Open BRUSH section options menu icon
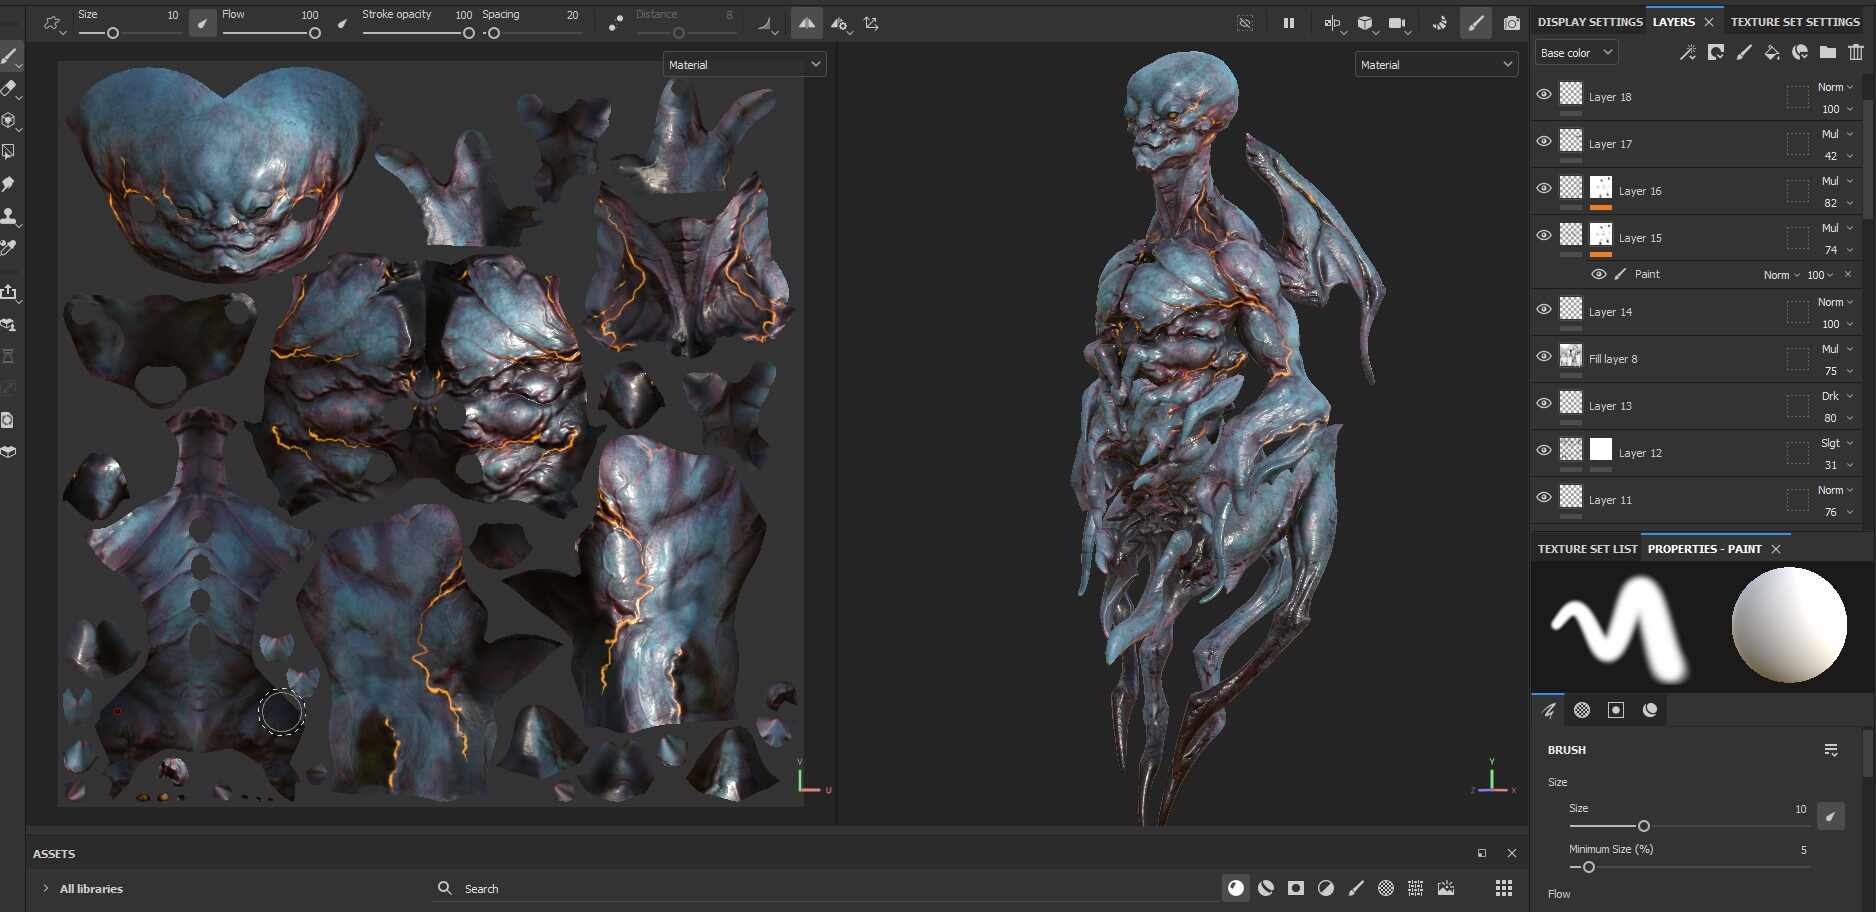 pos(1831,750)
